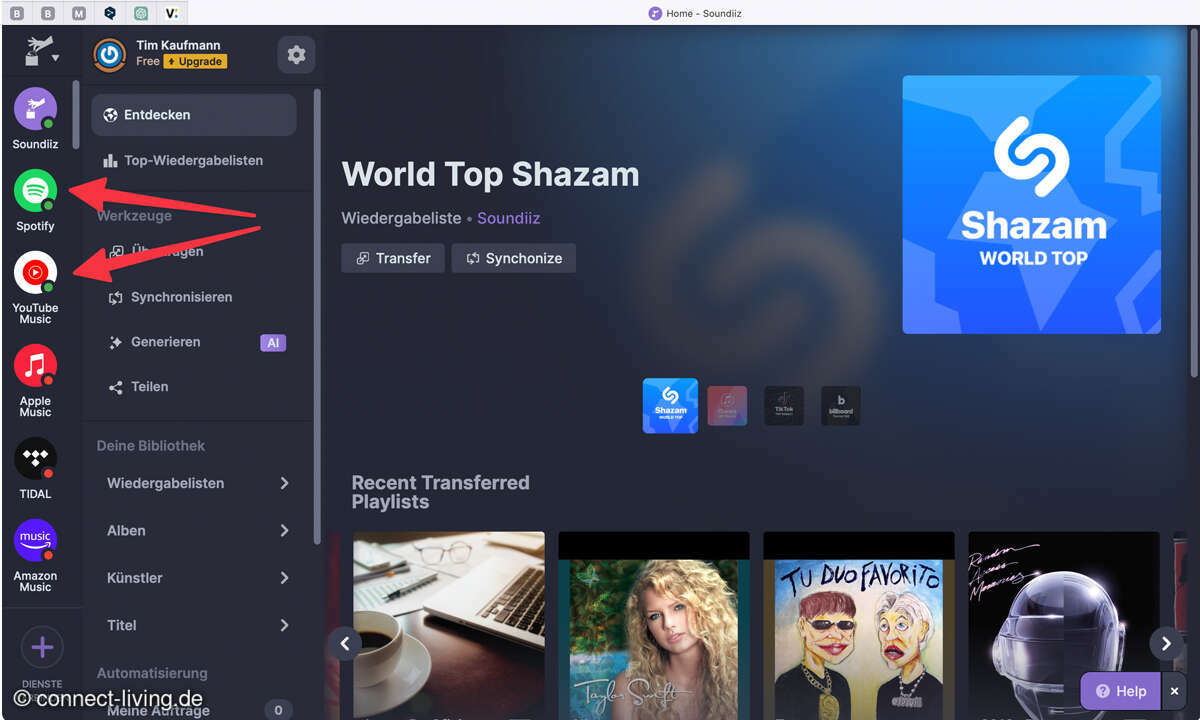Select the Spotify service icon
The image size is (1200, 720).
(x=35, y=191)
